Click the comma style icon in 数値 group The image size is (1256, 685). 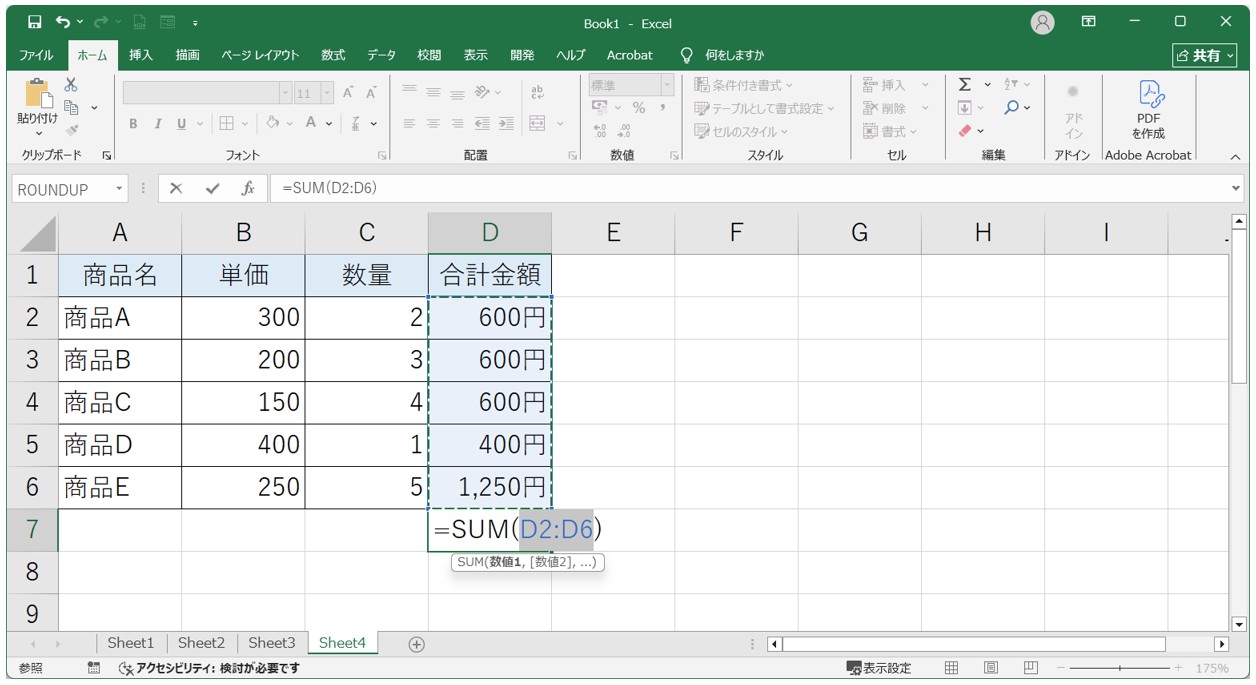click(662, 106)
